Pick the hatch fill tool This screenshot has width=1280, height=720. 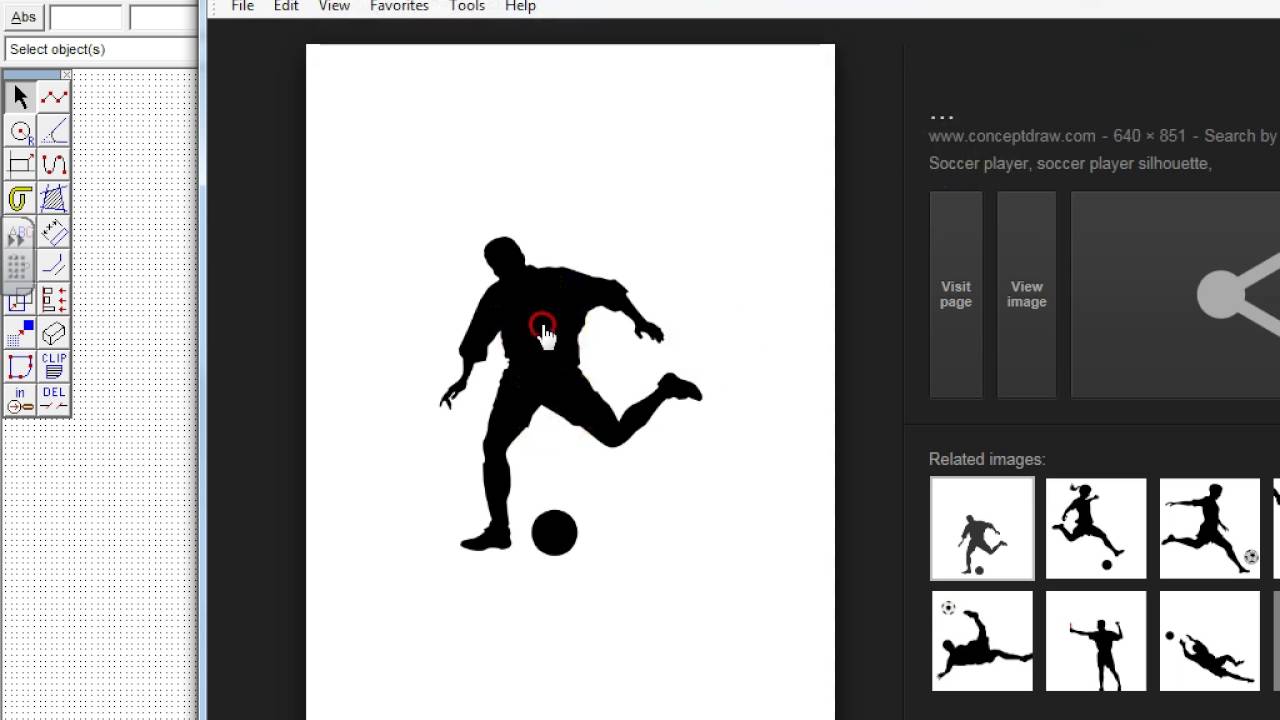54,199
